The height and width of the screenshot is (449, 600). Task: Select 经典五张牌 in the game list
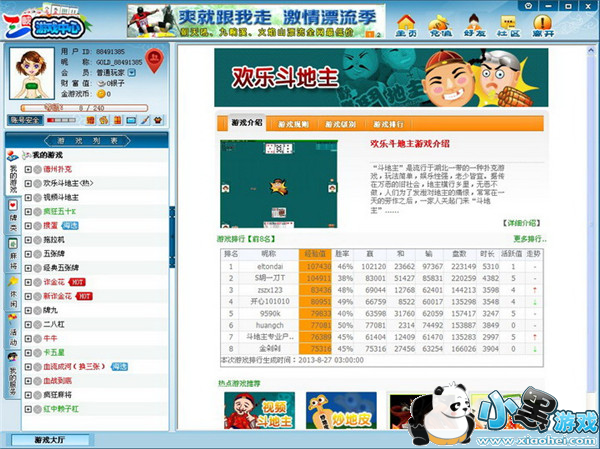tap(61, 268)
